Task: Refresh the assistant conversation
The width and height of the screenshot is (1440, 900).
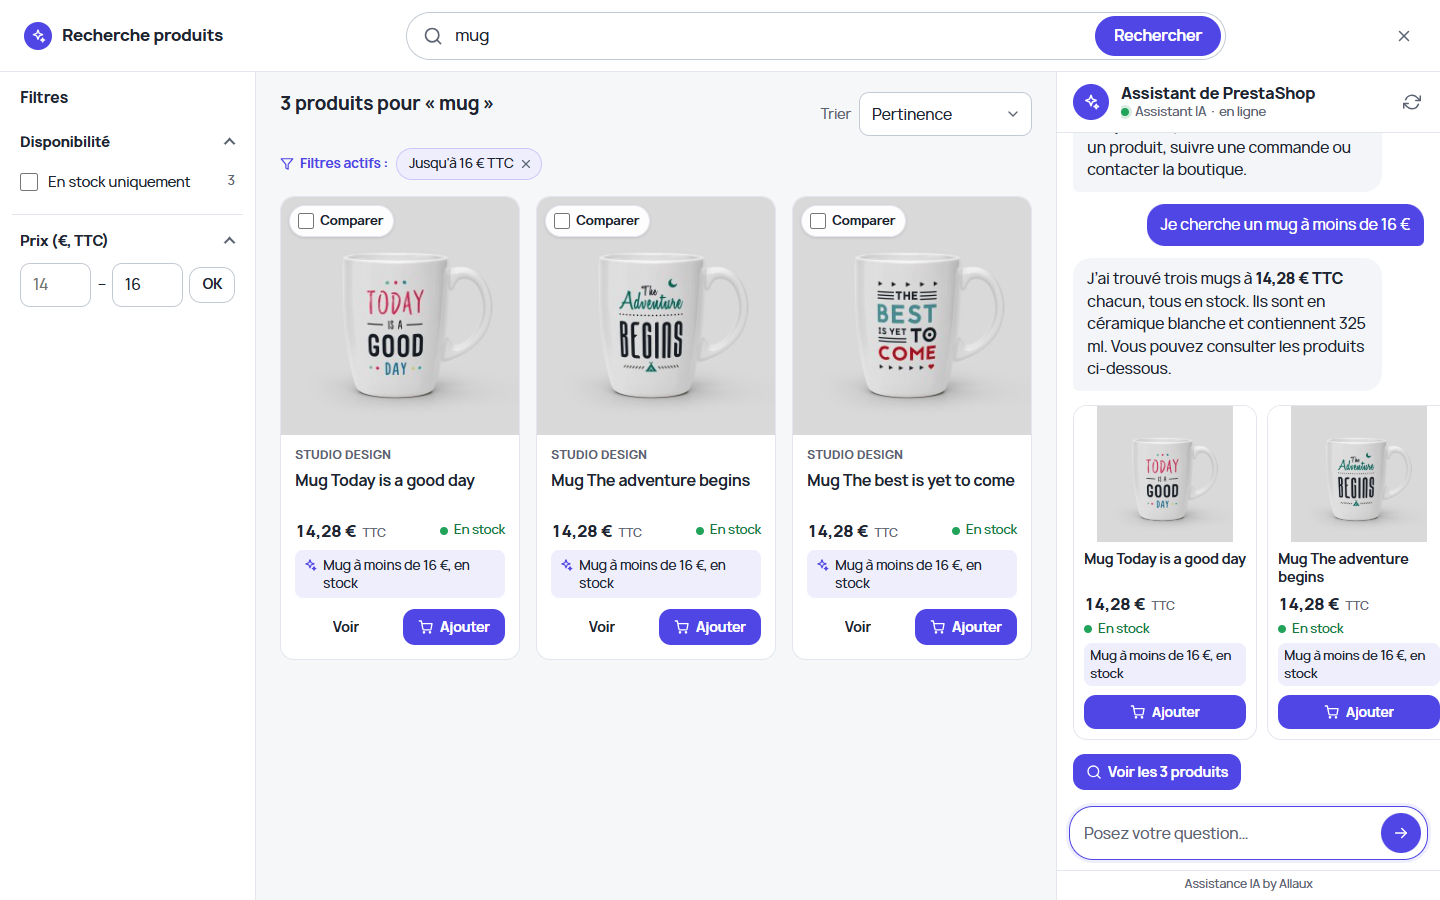Action: [x=1412, y=102]
